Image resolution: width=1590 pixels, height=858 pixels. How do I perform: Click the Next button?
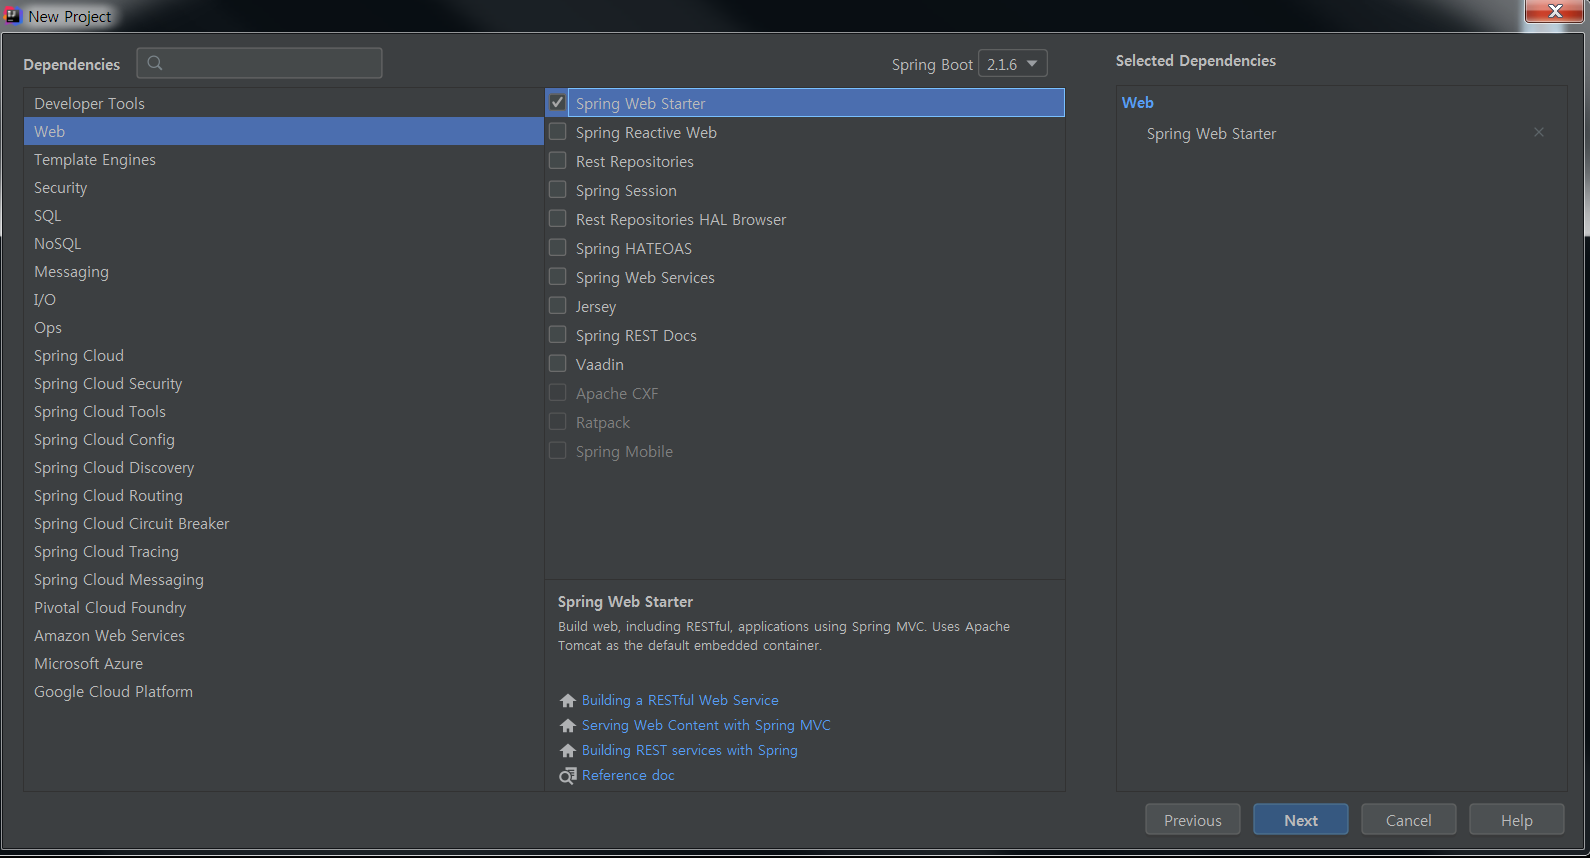[1301, 819]
